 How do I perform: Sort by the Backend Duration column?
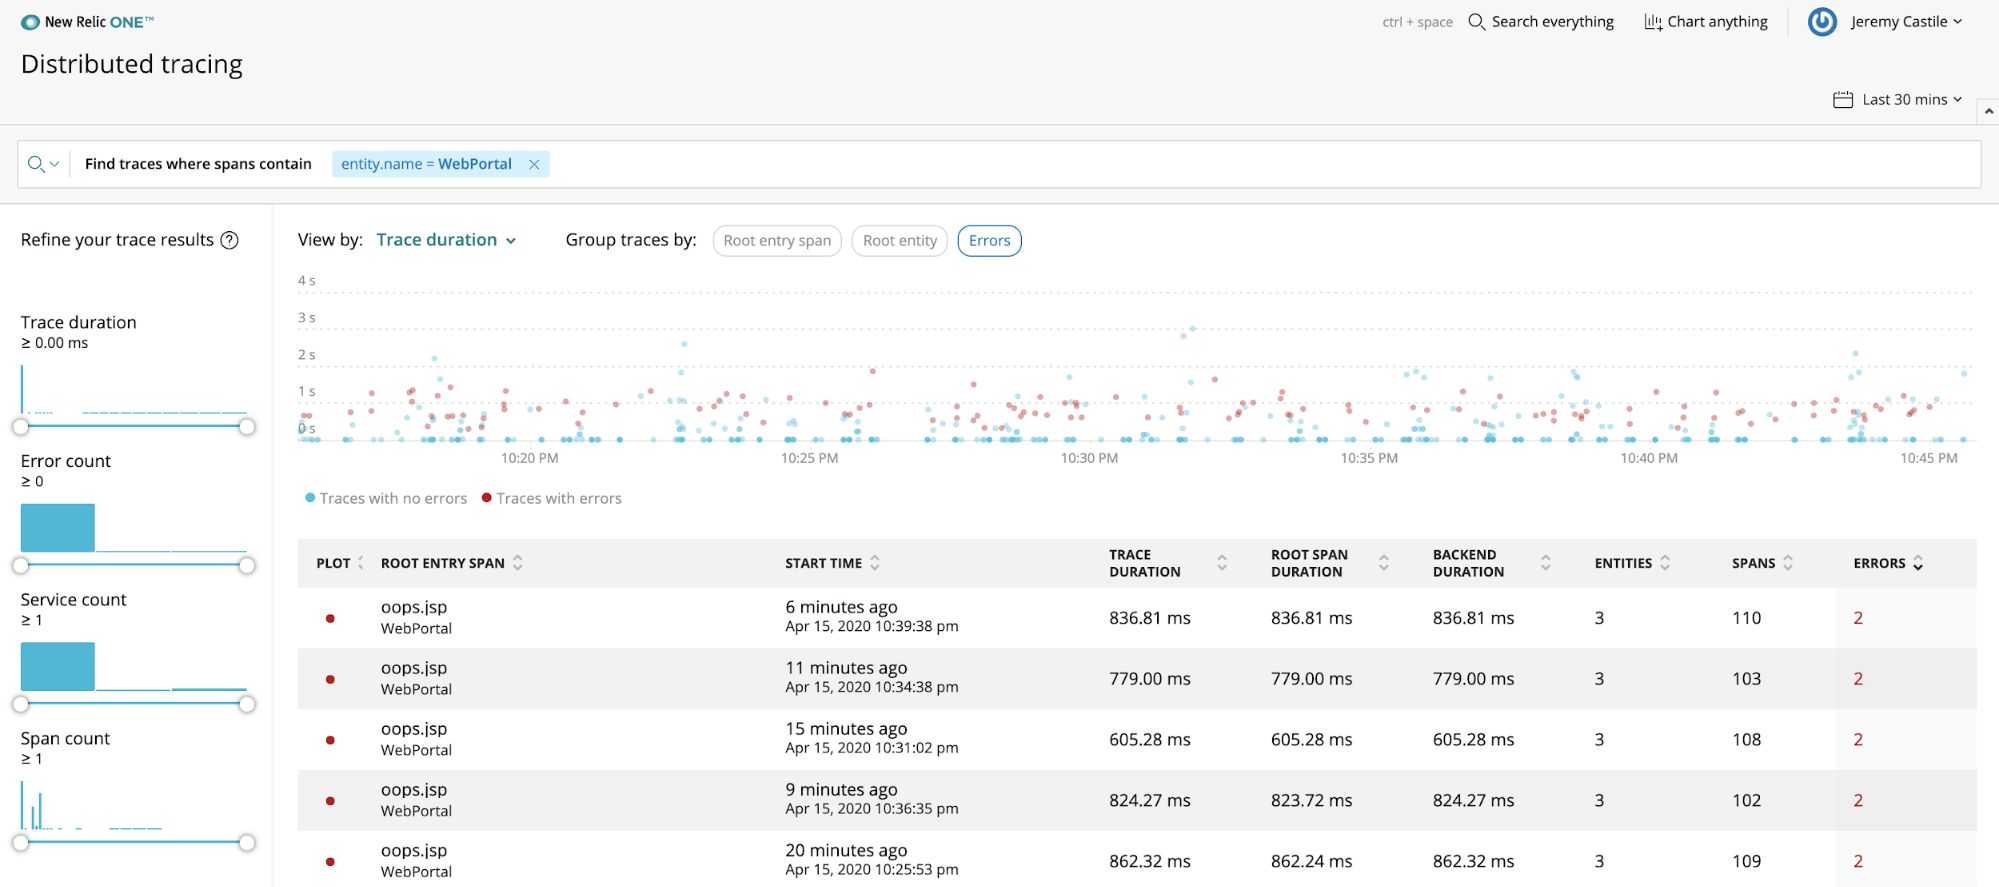(1492, 563)
